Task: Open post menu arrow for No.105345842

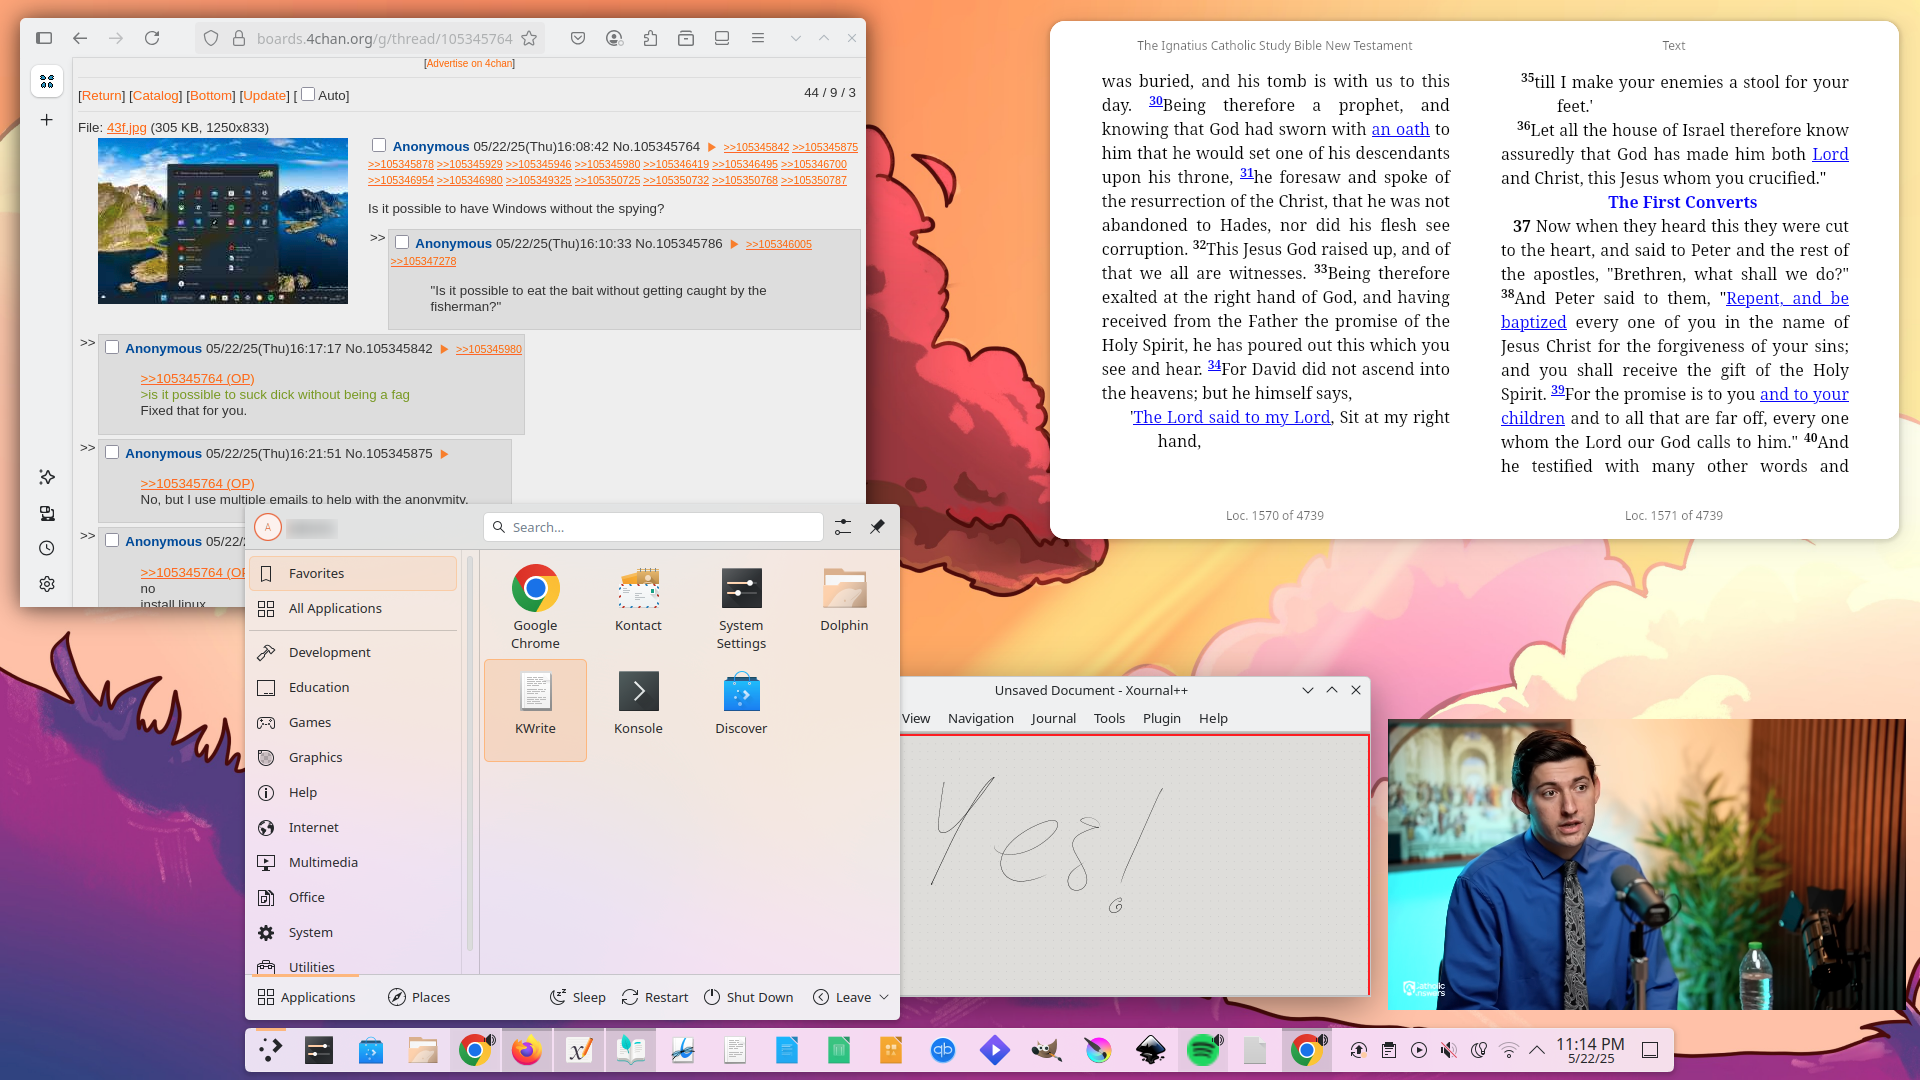Action: pyautogui.click(x=444, y=349)
